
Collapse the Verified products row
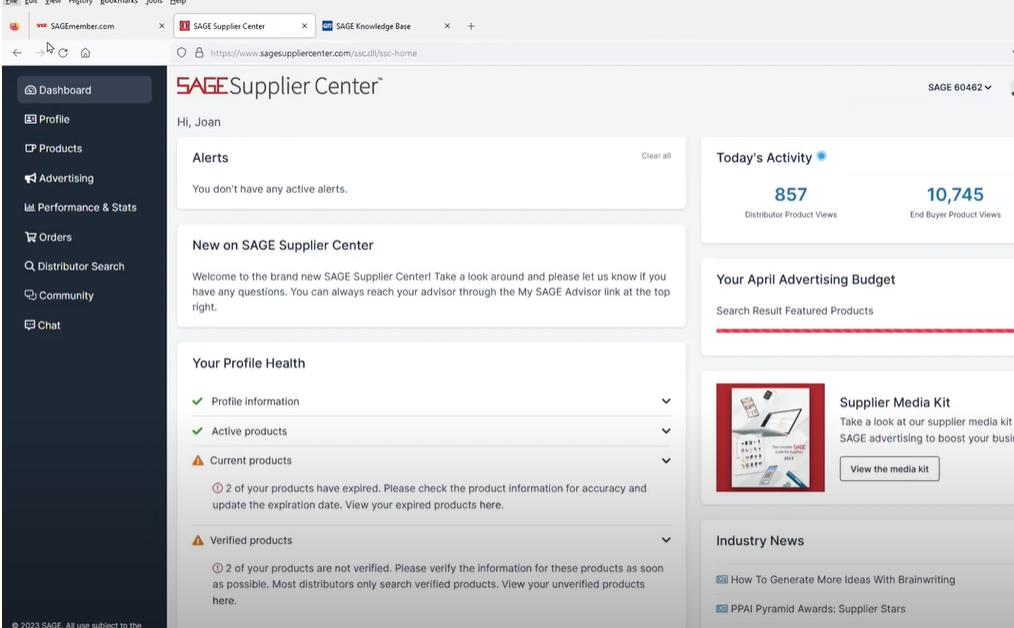coord(666,540)
